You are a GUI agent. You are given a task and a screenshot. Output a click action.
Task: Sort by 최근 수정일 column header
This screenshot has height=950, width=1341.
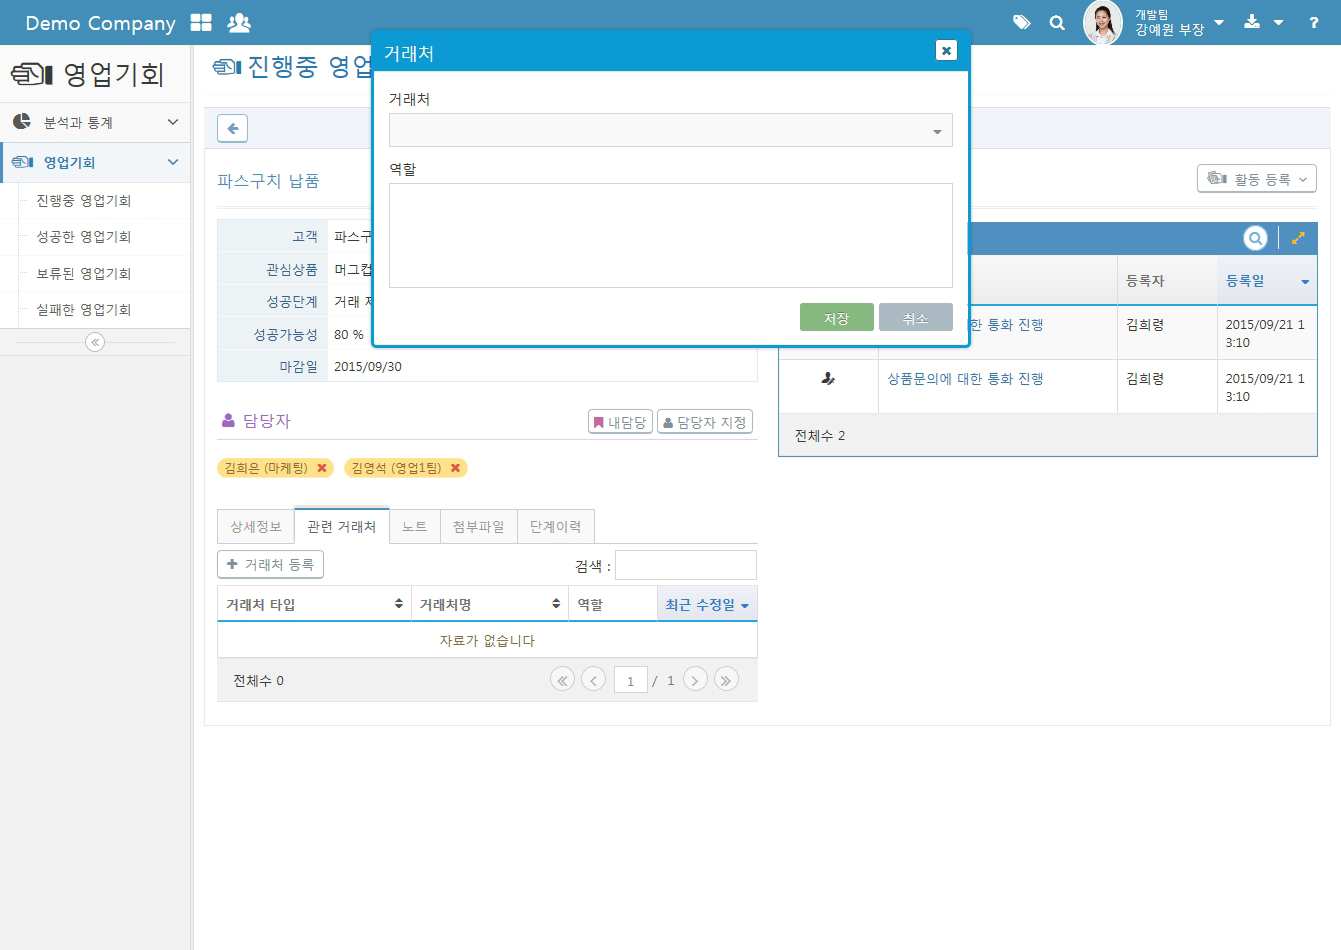706,605
